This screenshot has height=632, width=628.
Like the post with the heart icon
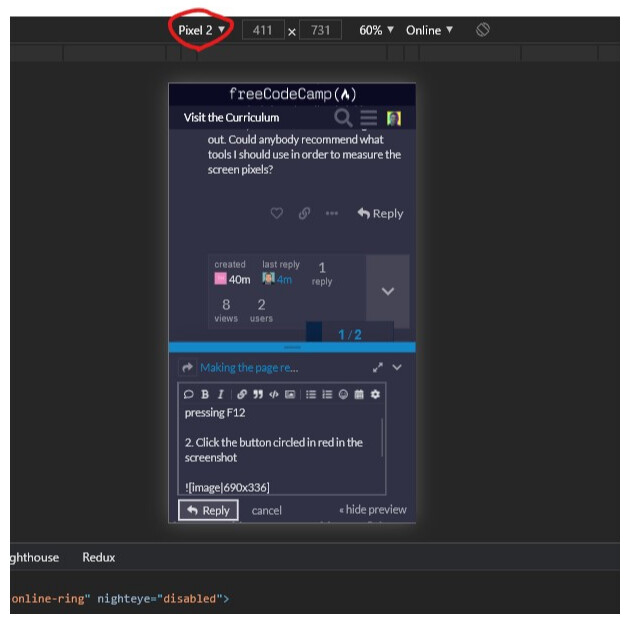(277, 213)
